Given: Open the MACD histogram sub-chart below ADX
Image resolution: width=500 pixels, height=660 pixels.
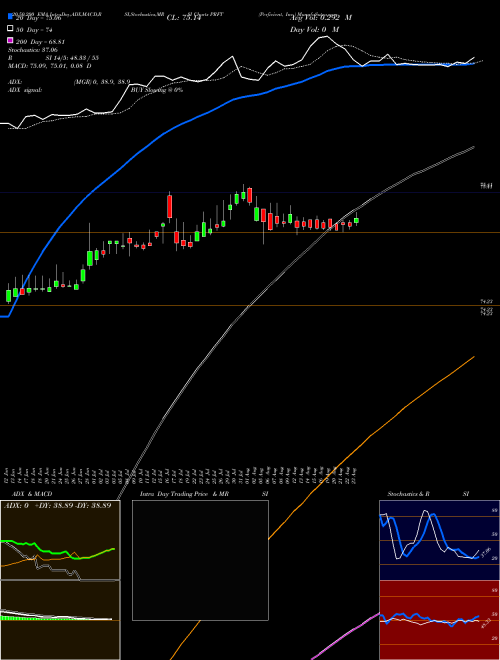Looking at the screenshot, I should (x=60, y=620).
